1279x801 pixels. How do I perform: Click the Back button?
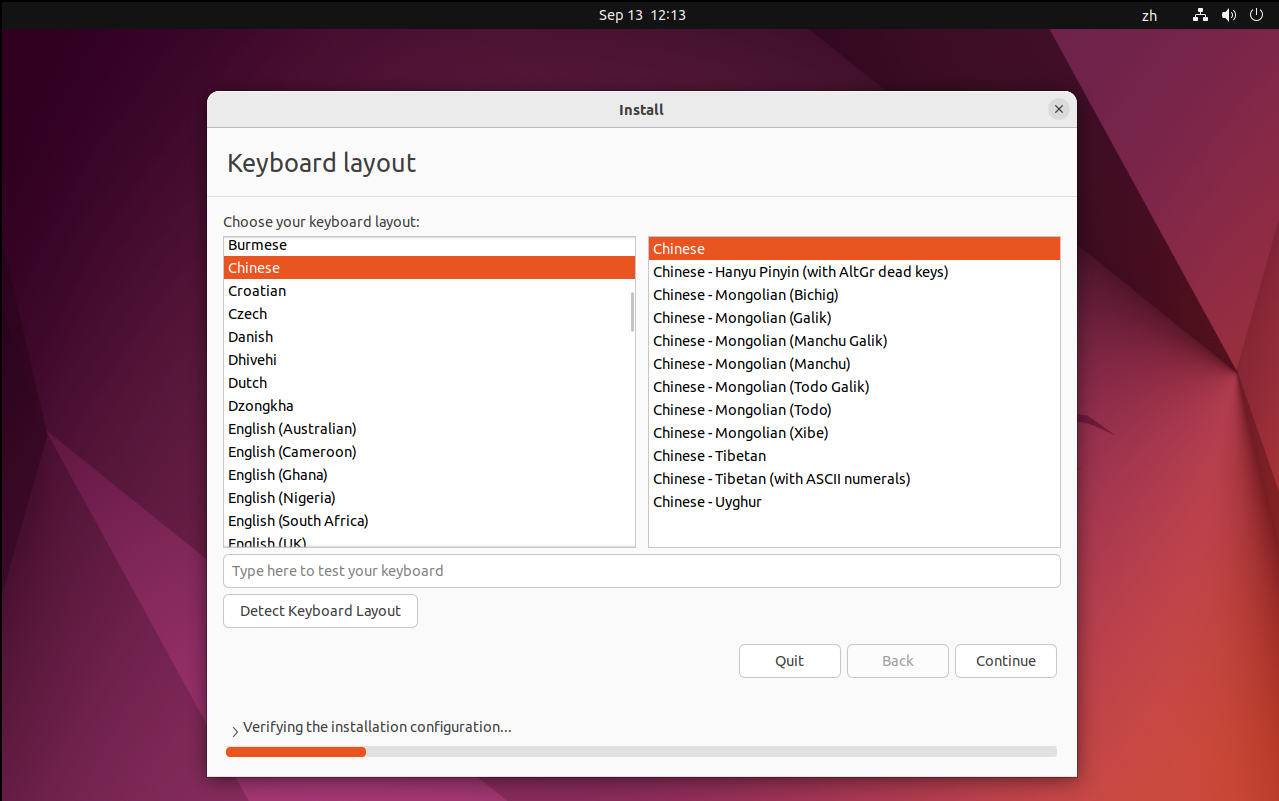pos(898,661)
